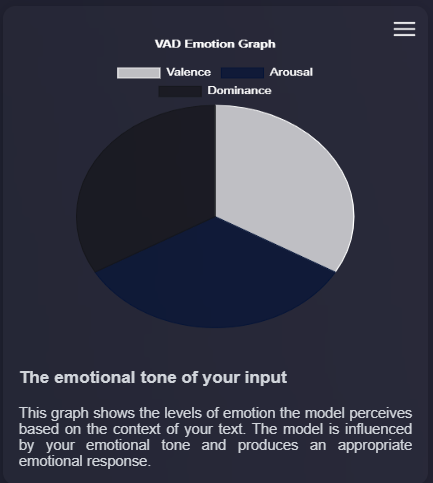Viewport: 433px width, 483px height.
Task: Click the heading "The emotional tone of your input"
Action: coord(154,378)
